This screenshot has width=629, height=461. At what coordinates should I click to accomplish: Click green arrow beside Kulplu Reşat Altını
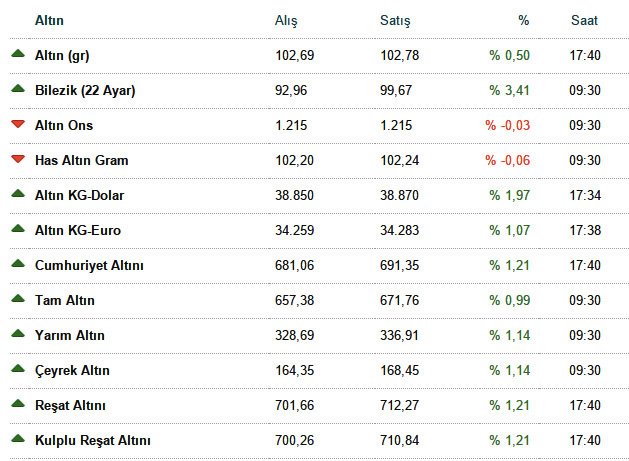(17, 439)
